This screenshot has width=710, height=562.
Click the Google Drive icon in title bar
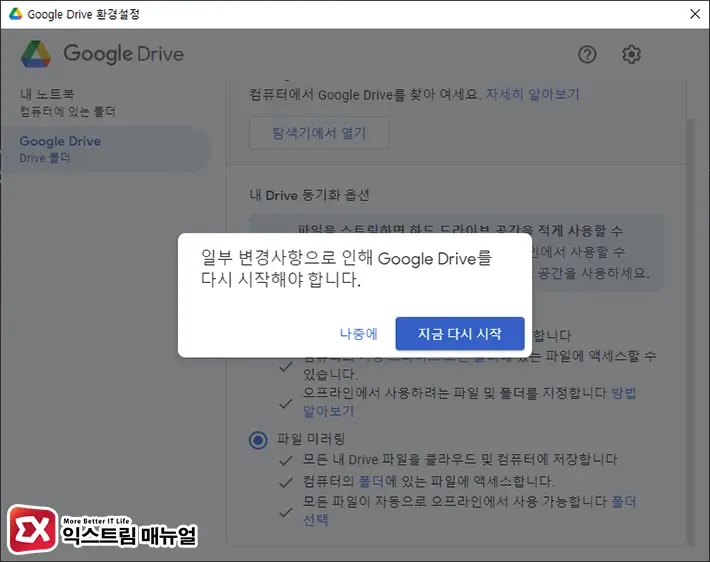(16, 14)
